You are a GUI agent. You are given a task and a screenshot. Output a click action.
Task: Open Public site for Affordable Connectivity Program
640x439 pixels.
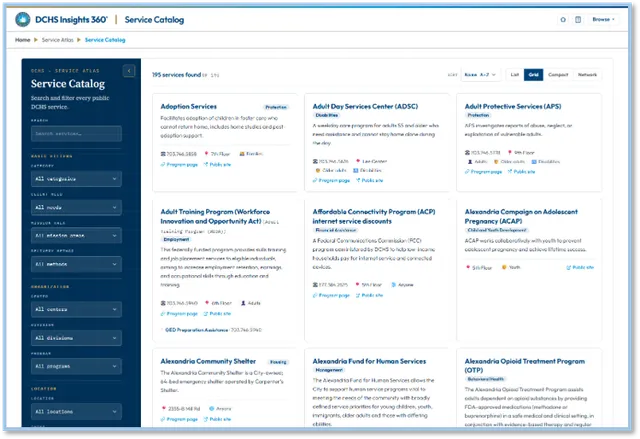tap(369, 295)
